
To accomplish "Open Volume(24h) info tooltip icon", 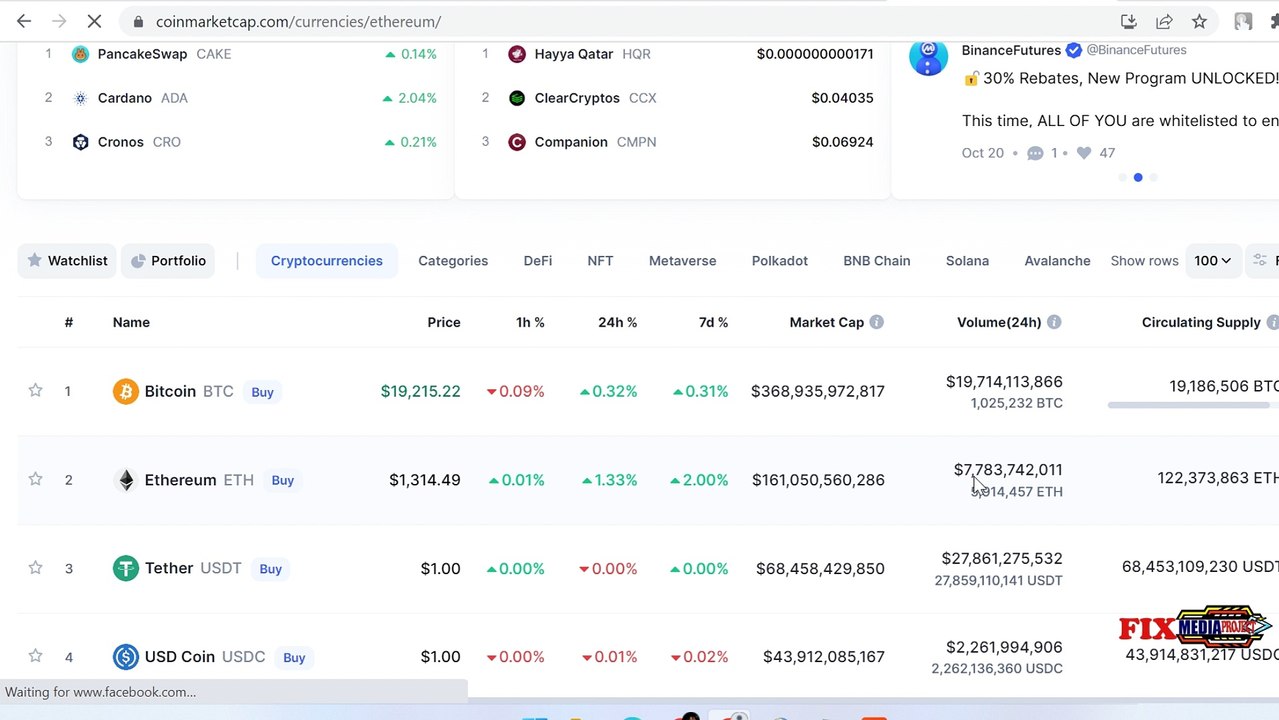I will coord(1054,322).
